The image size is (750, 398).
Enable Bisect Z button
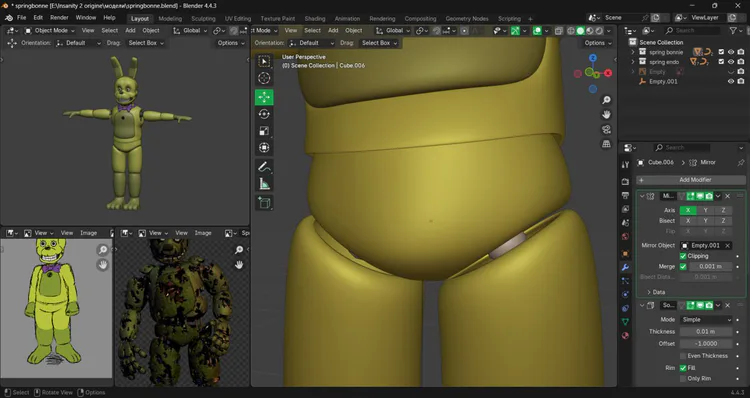[x=723, y=221]
